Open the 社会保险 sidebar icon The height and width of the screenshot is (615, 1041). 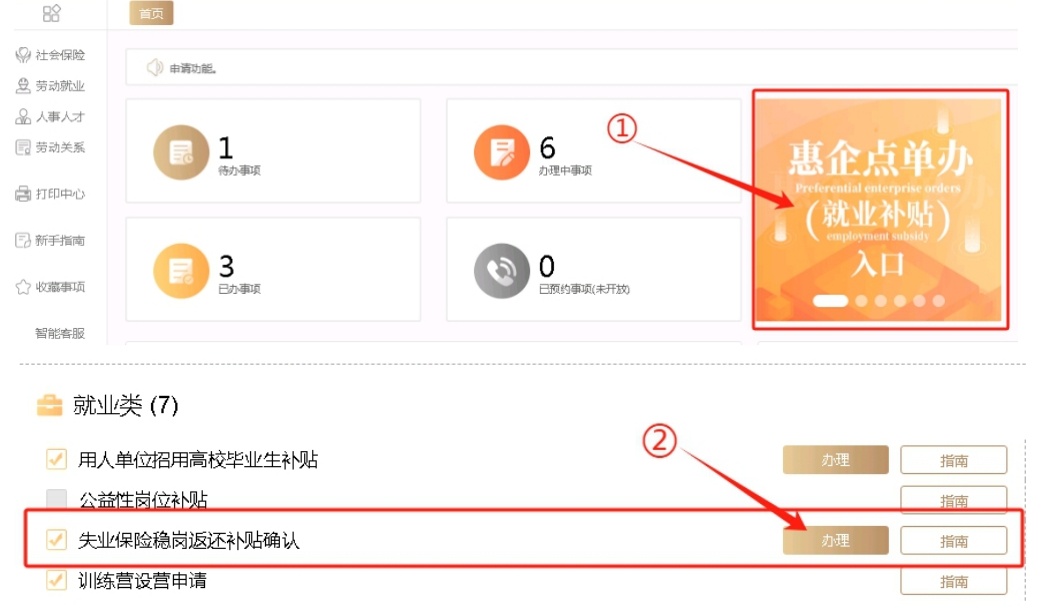[23, 54]
